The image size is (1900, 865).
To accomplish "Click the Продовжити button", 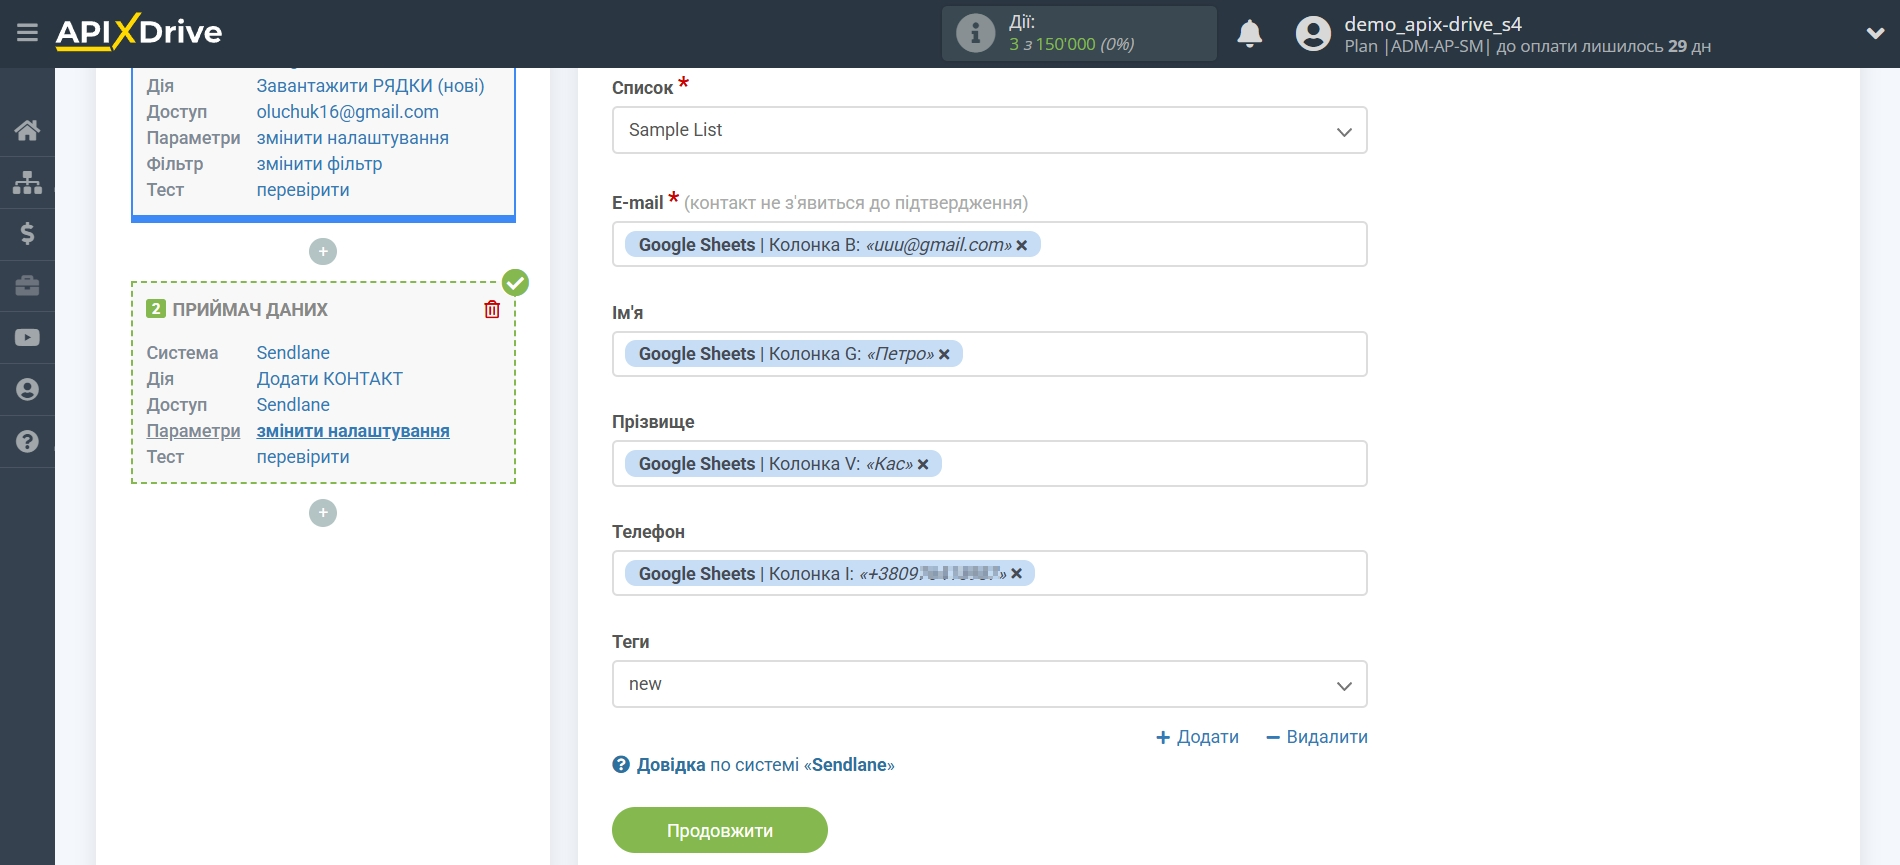I will pyautogui.click(x=720, y=830).
